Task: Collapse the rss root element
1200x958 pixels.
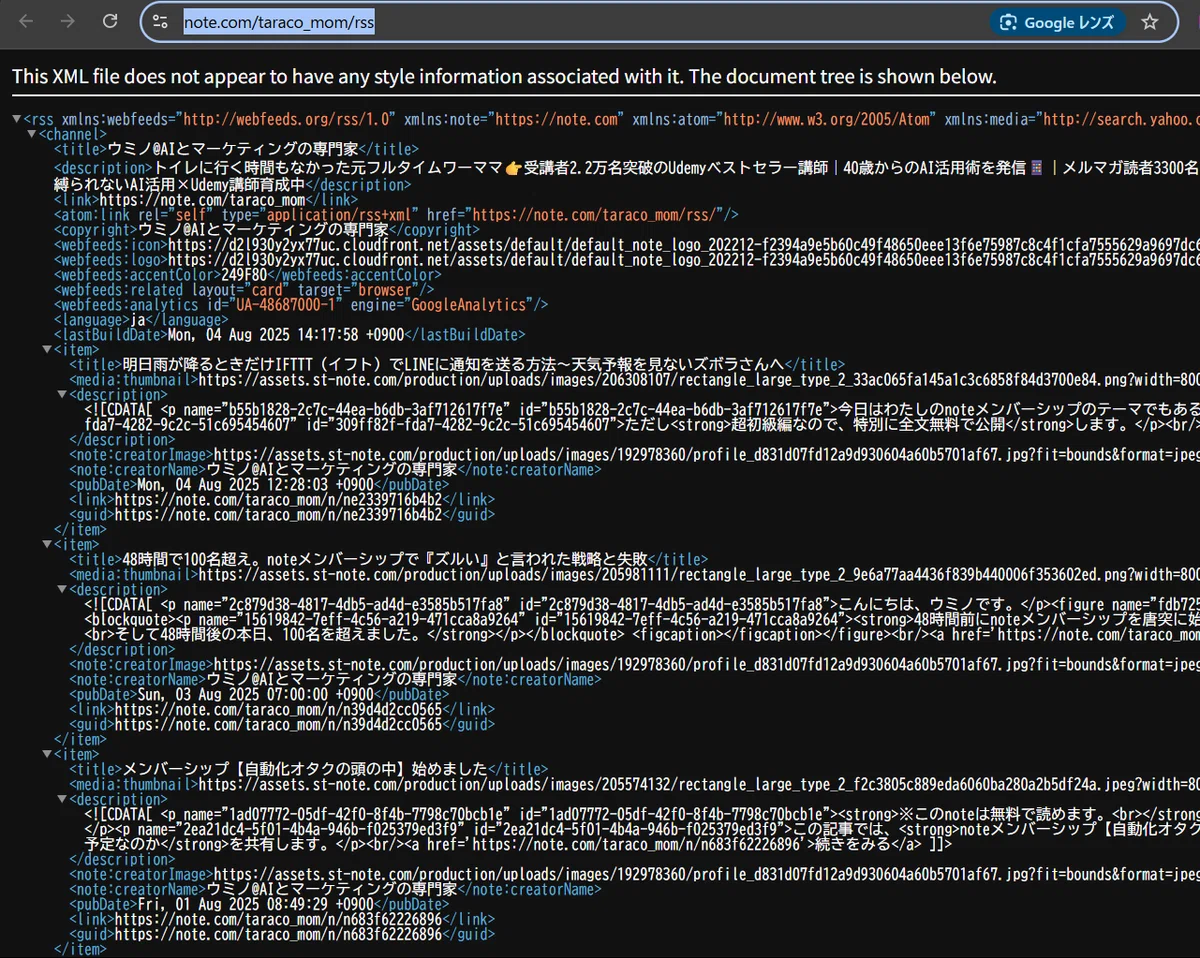Action: [16, 119]
